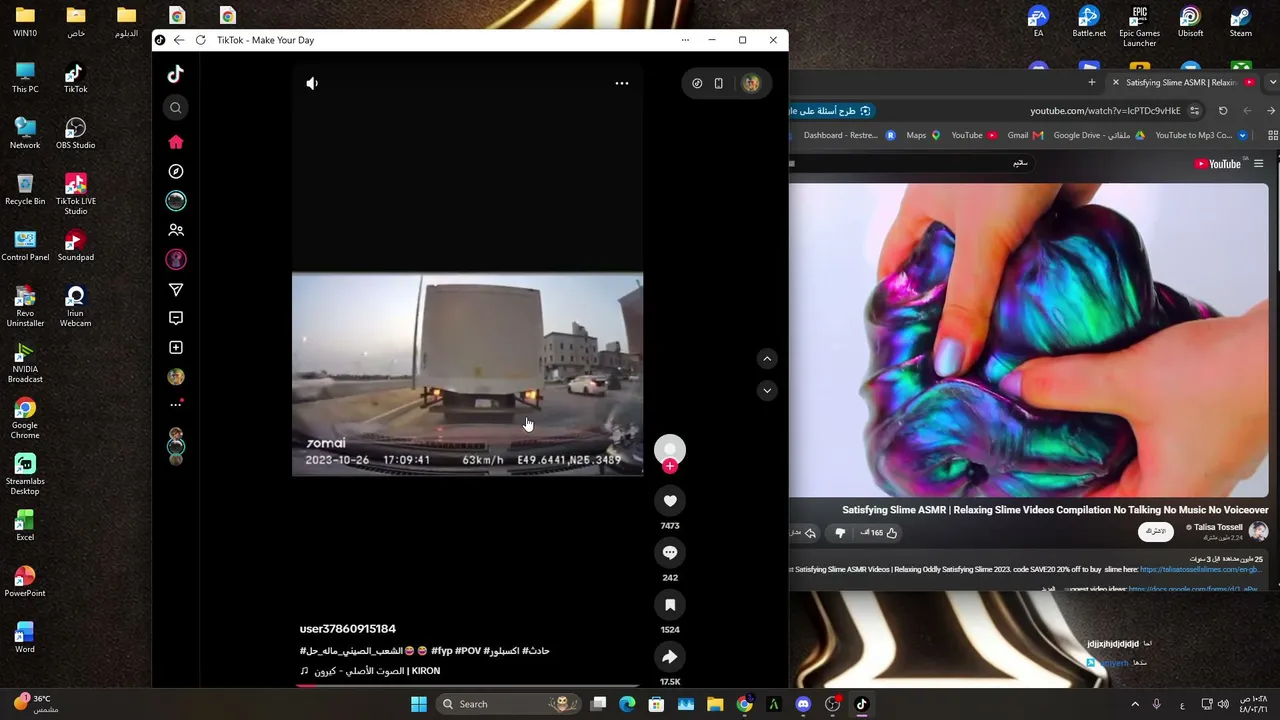
Task: Like the TikTok video with the heart
Action: [670, 501]
